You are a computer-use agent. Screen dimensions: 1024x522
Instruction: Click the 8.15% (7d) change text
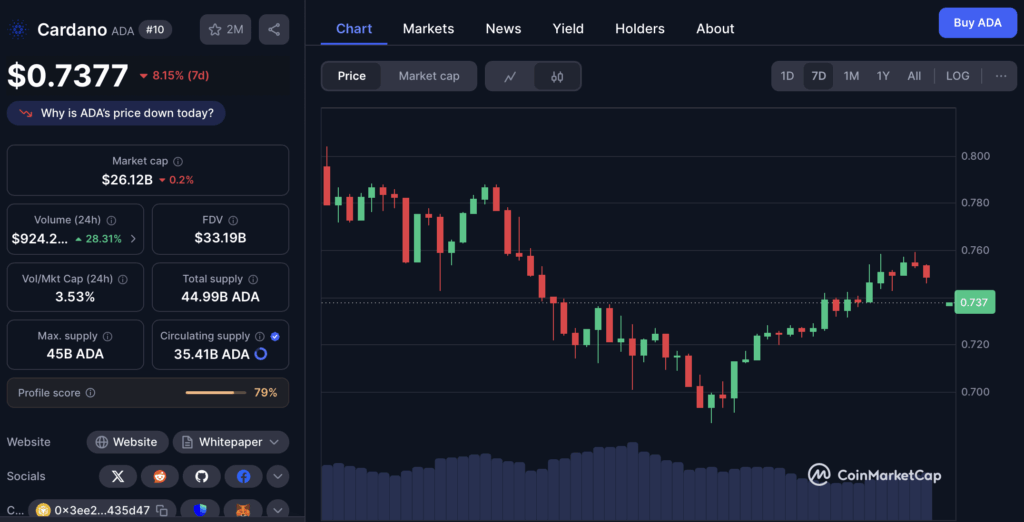coord(180,76)
